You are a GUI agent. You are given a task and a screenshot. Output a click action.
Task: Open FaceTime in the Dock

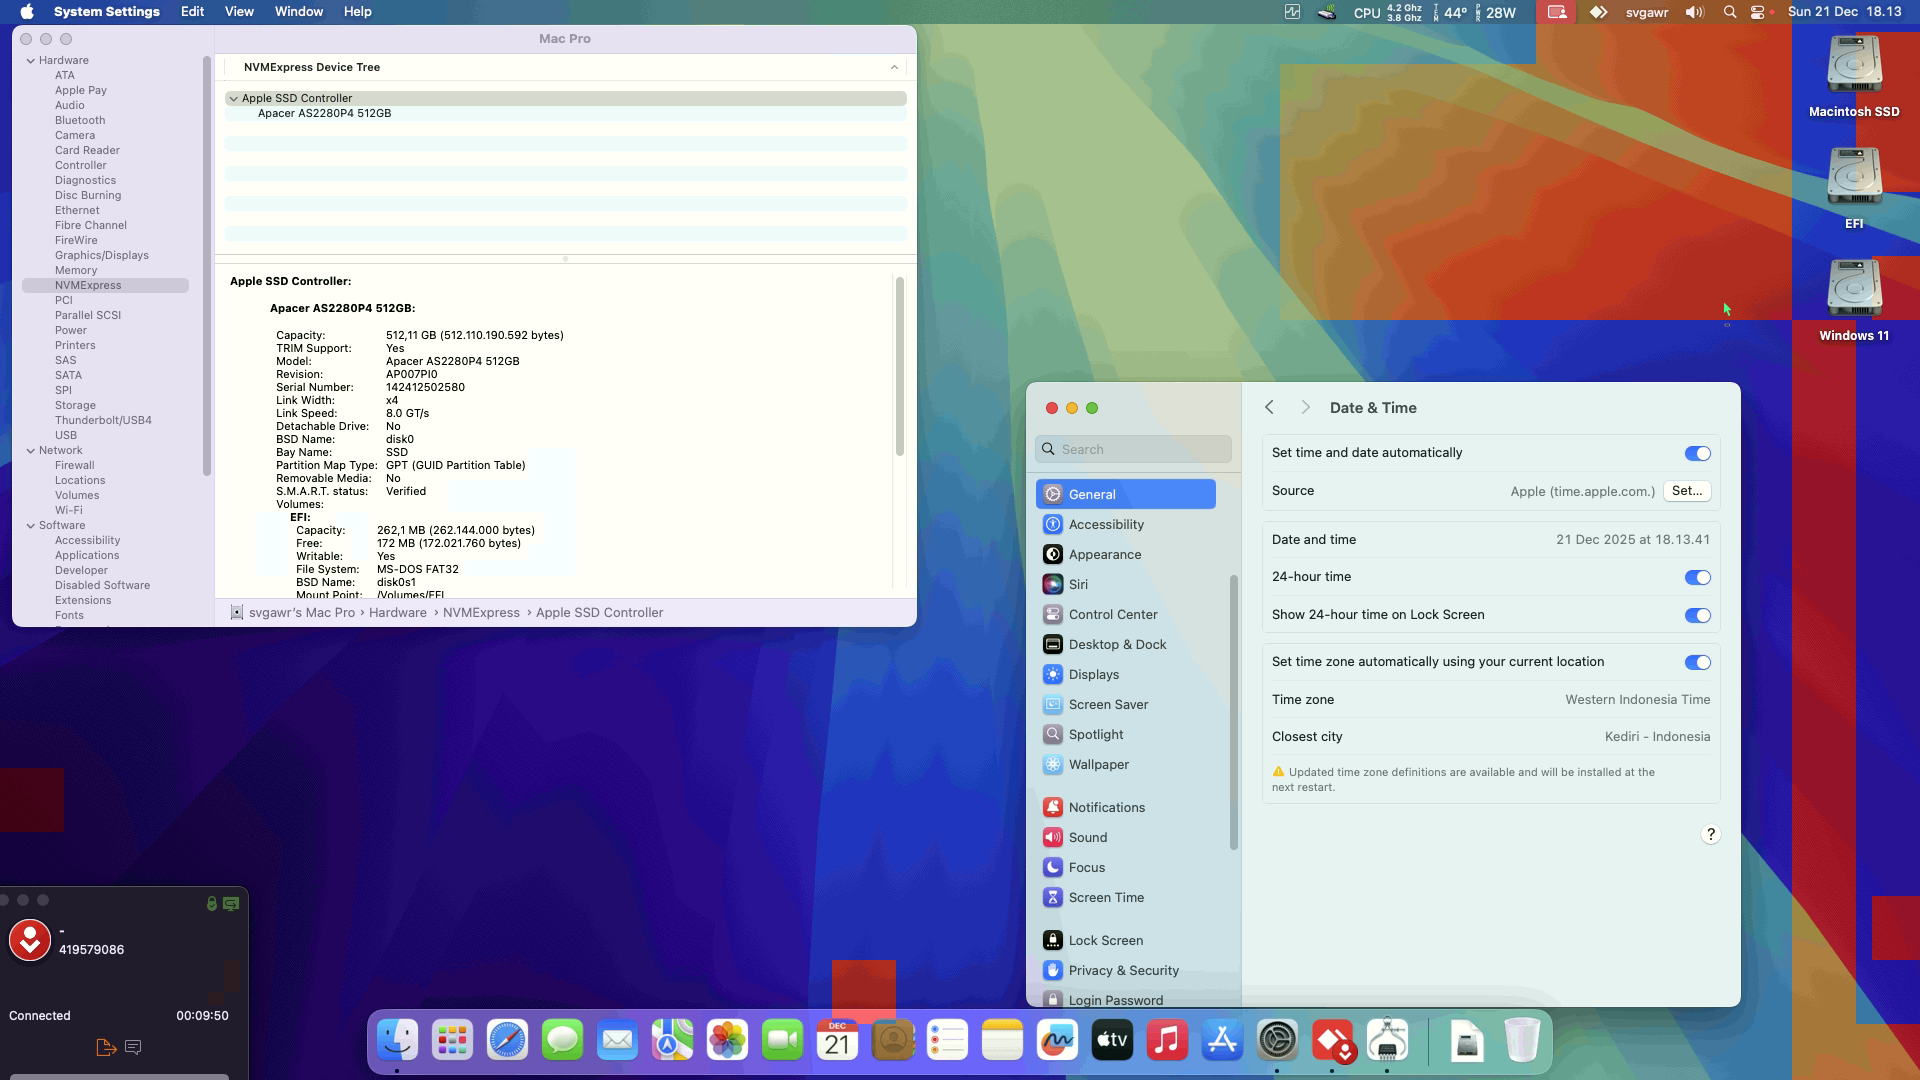coord(782,1041)
